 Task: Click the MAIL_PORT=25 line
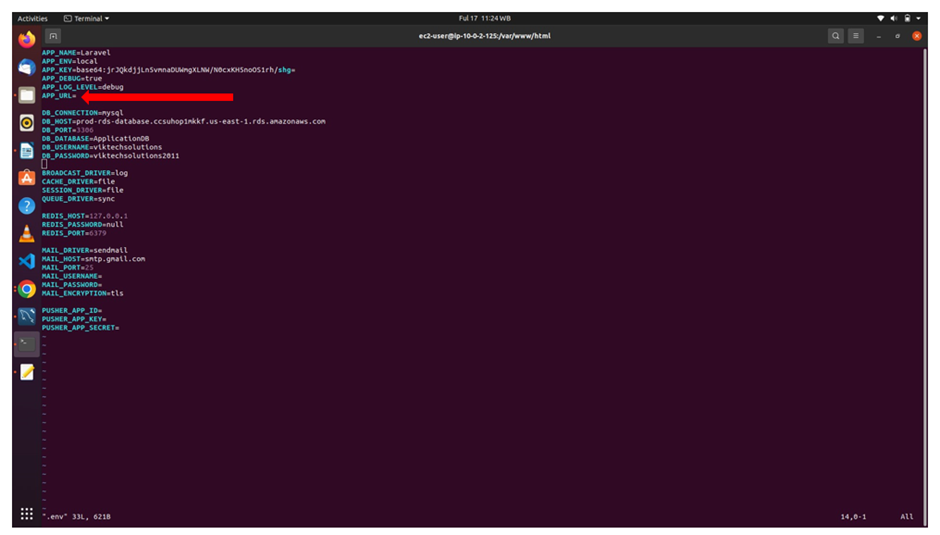[x=68, y=268]
